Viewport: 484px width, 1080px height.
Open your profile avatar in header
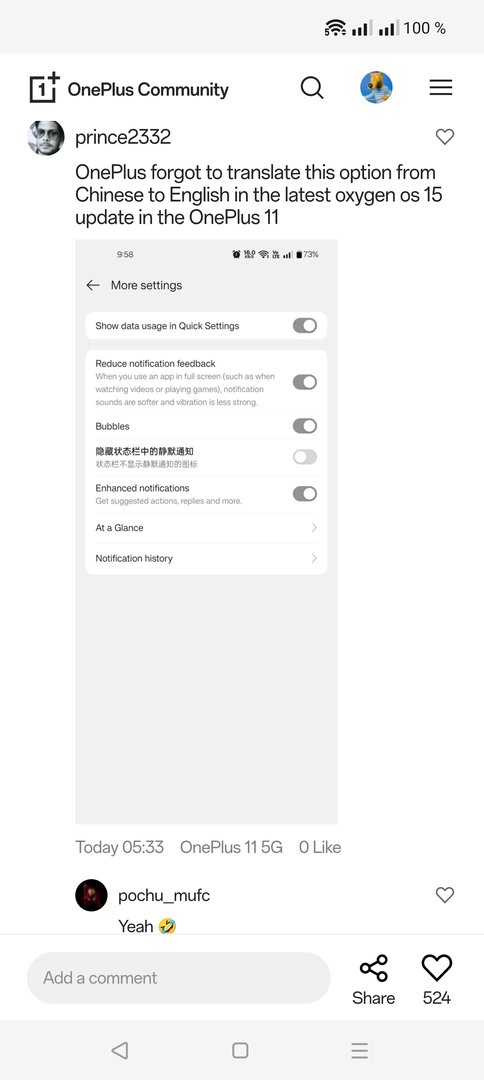(377, 87)
